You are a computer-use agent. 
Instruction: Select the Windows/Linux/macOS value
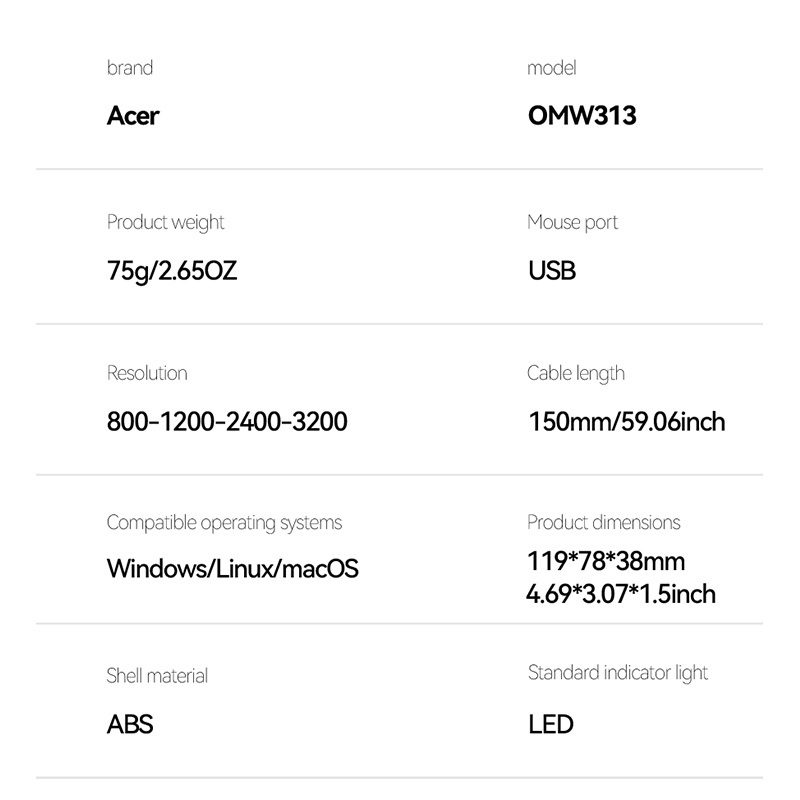(233, 568)
